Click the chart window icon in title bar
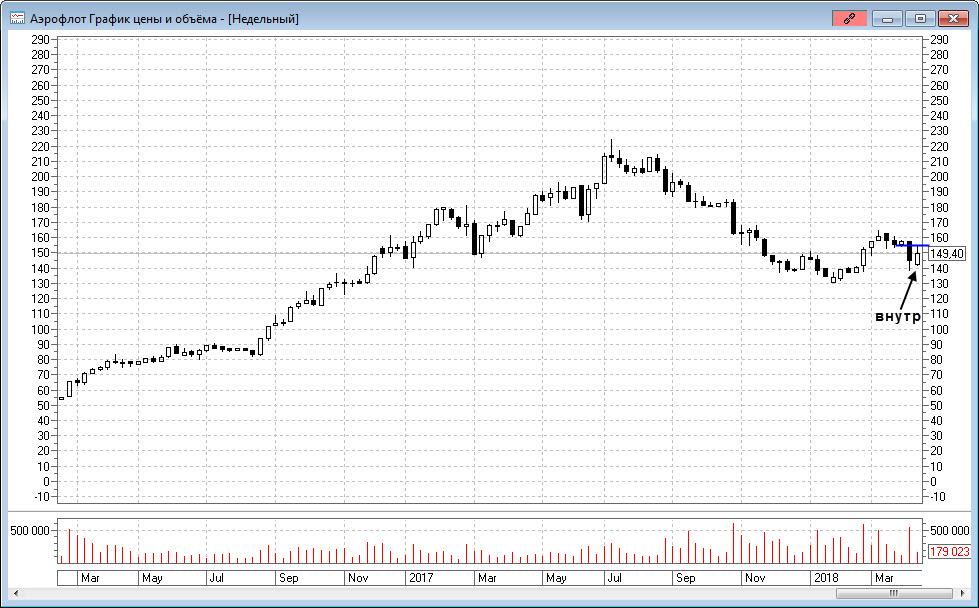 [x=17, y=18]
